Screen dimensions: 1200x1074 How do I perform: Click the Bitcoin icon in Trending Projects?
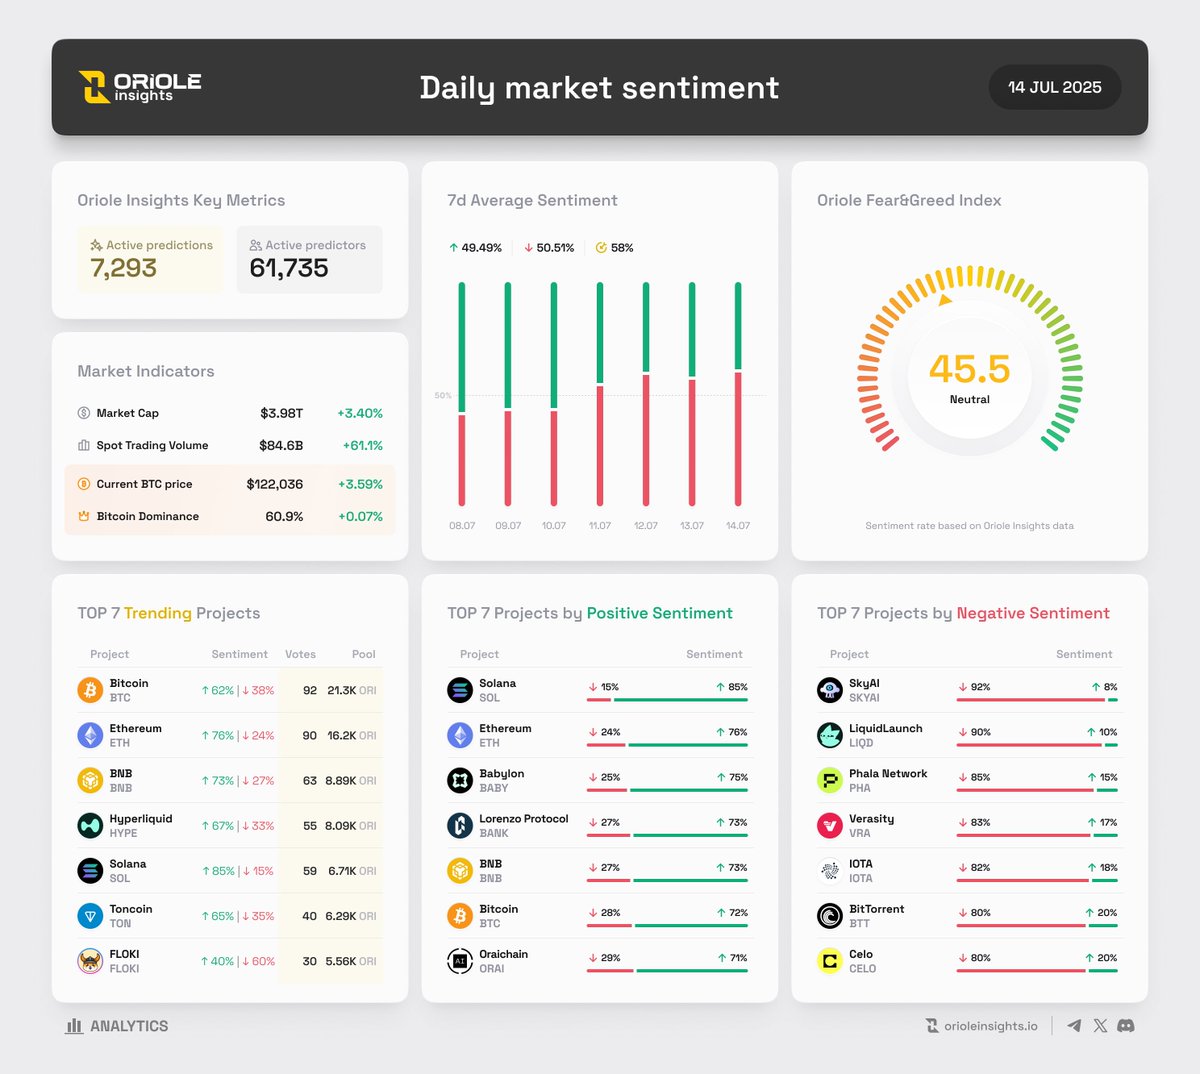90,690
